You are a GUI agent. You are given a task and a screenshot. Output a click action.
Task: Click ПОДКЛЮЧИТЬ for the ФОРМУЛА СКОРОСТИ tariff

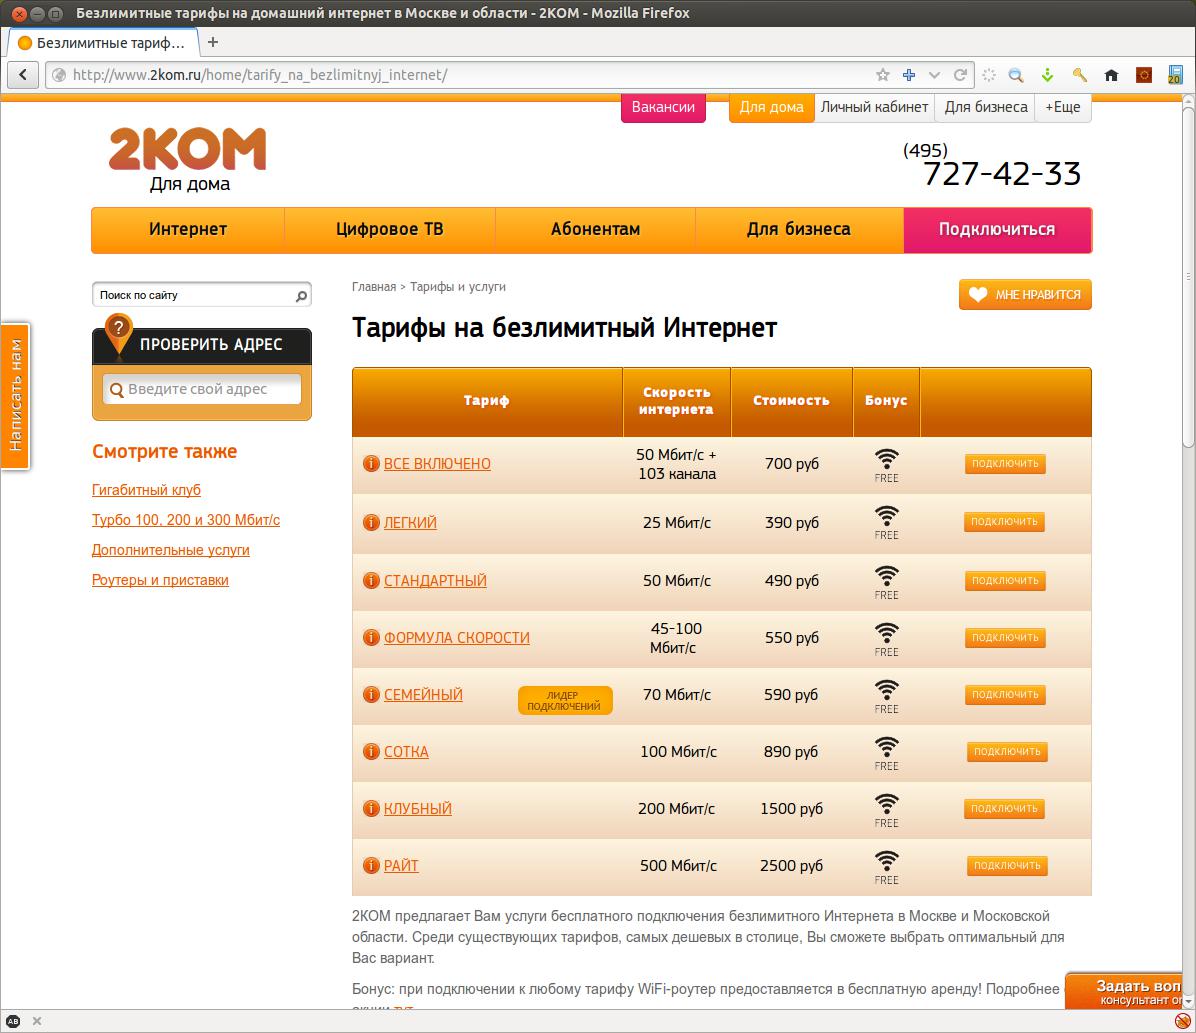1005,638
